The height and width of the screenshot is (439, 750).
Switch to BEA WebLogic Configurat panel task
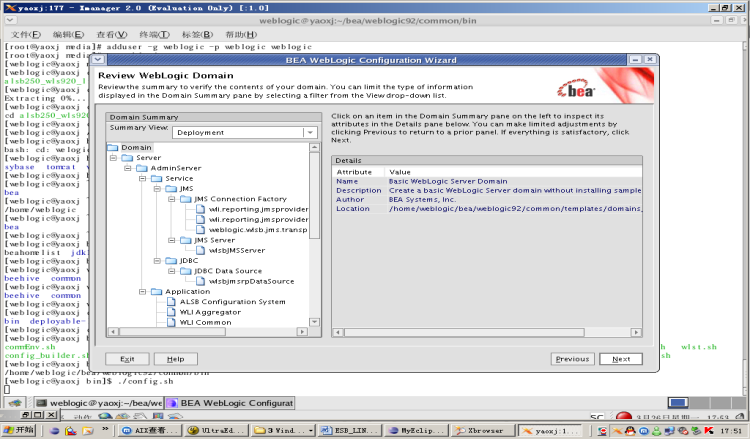tap(230, 403)
